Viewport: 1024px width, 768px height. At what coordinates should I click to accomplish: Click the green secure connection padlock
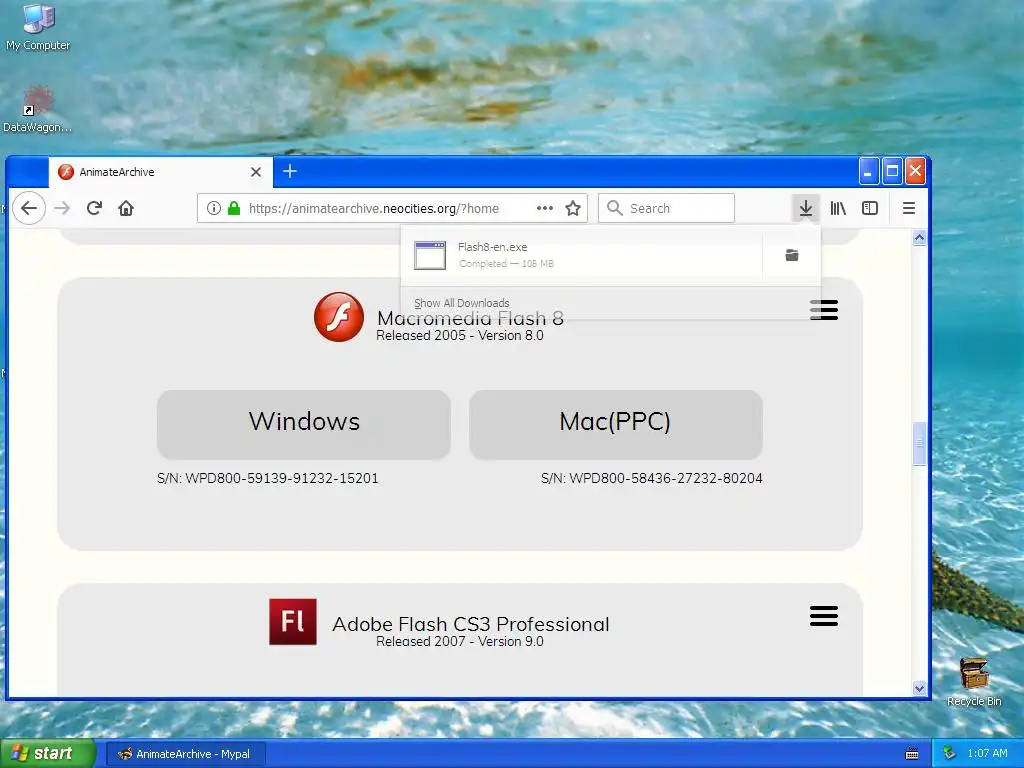234,208
